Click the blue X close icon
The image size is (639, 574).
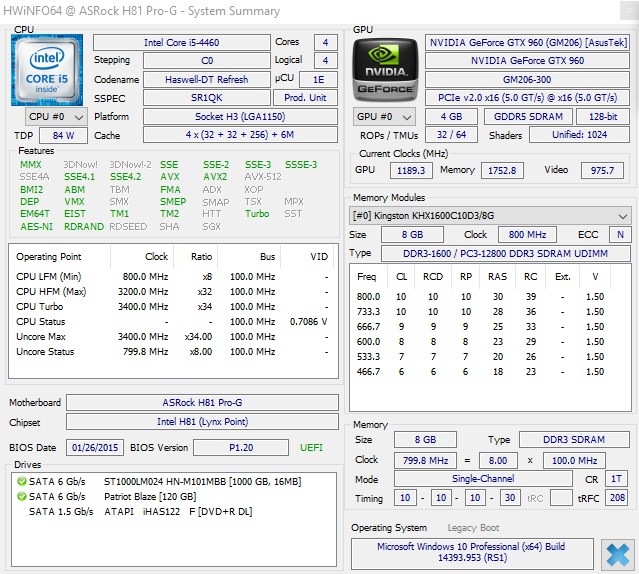pyautogui.click(x=617, y=555)
